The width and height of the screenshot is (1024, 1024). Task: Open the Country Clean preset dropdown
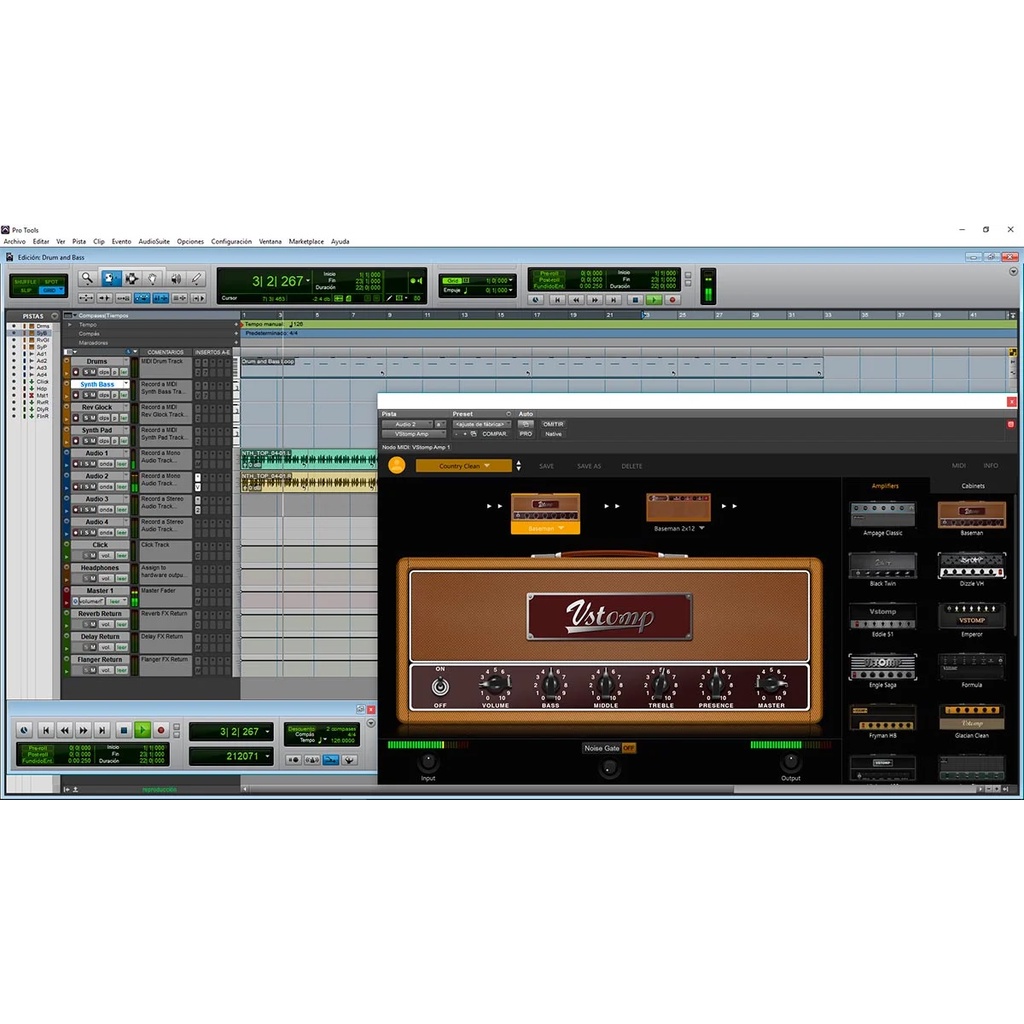464,466
